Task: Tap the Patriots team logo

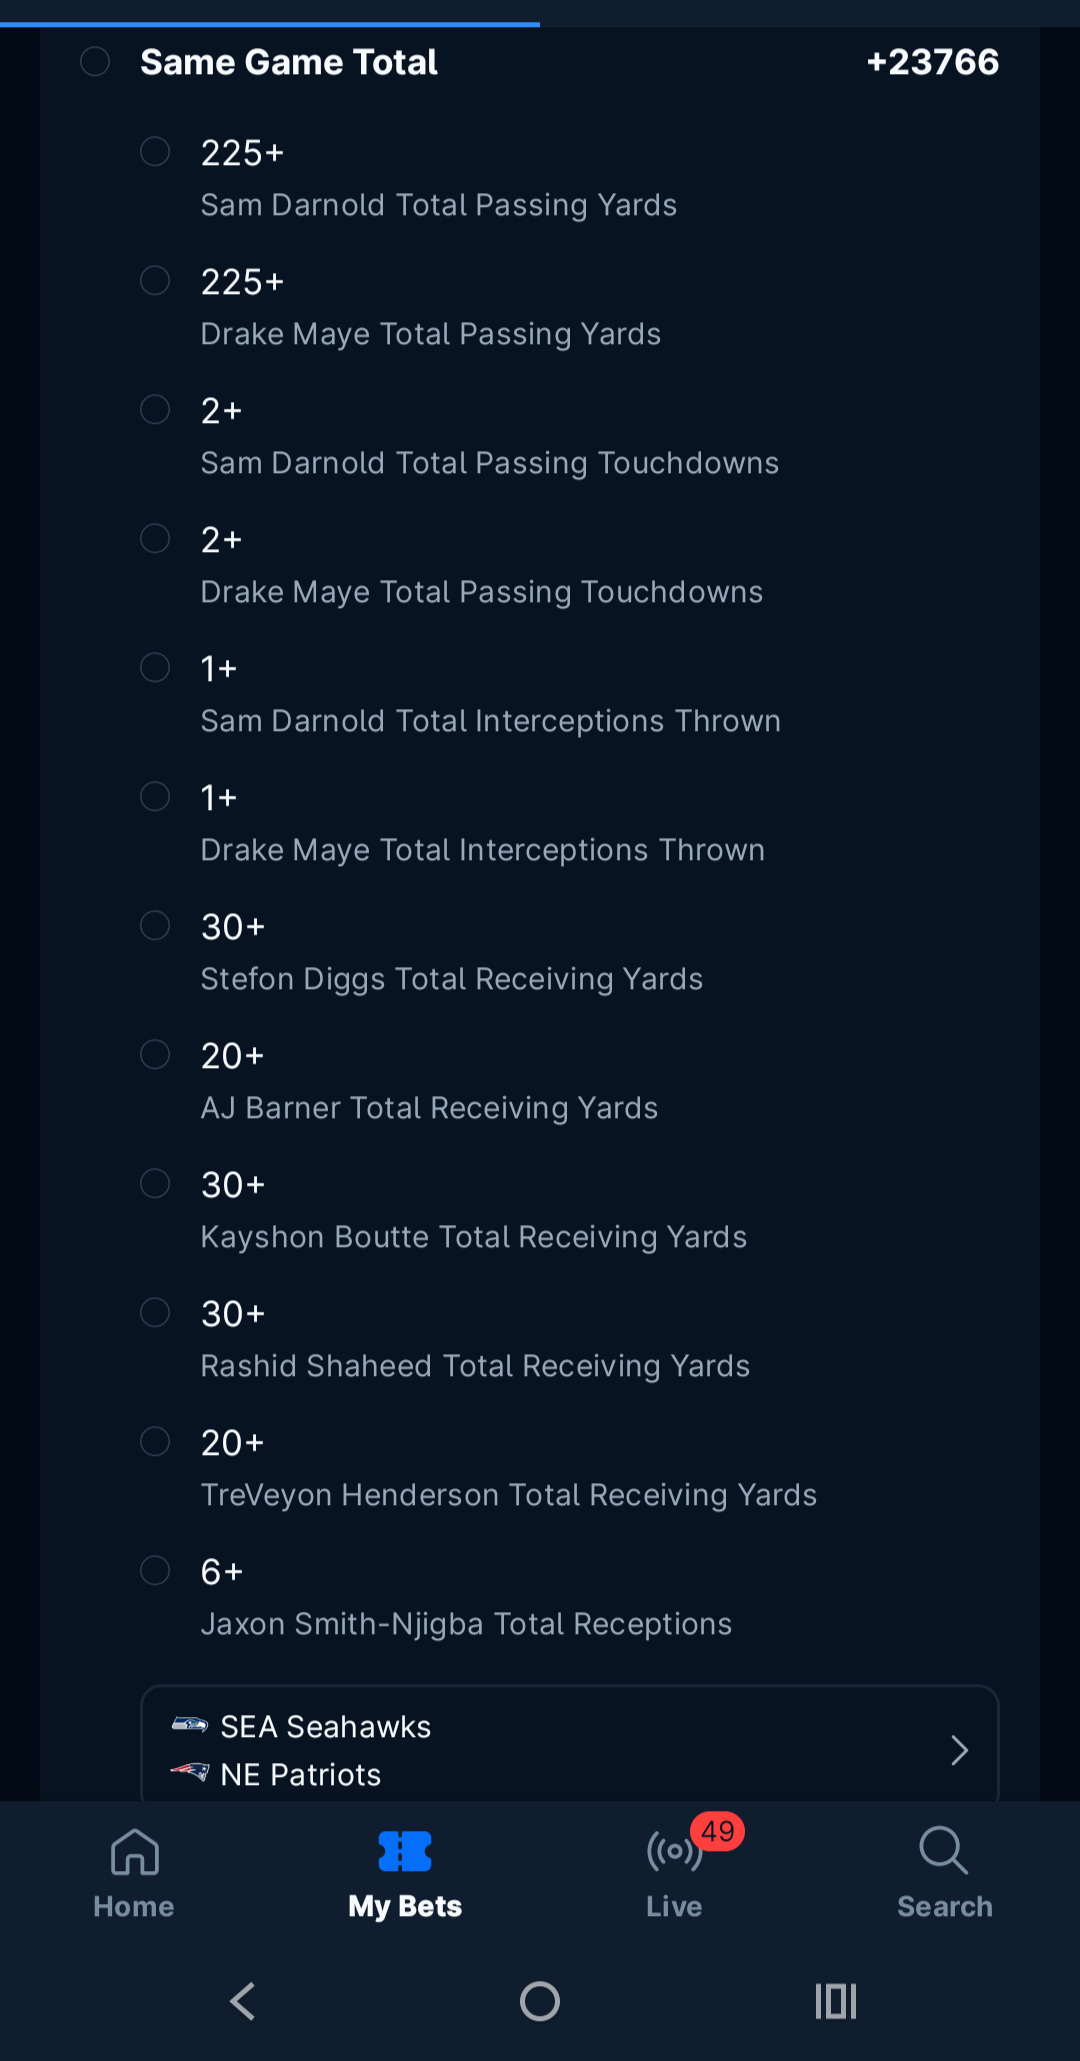Action: pos(189,1773)
